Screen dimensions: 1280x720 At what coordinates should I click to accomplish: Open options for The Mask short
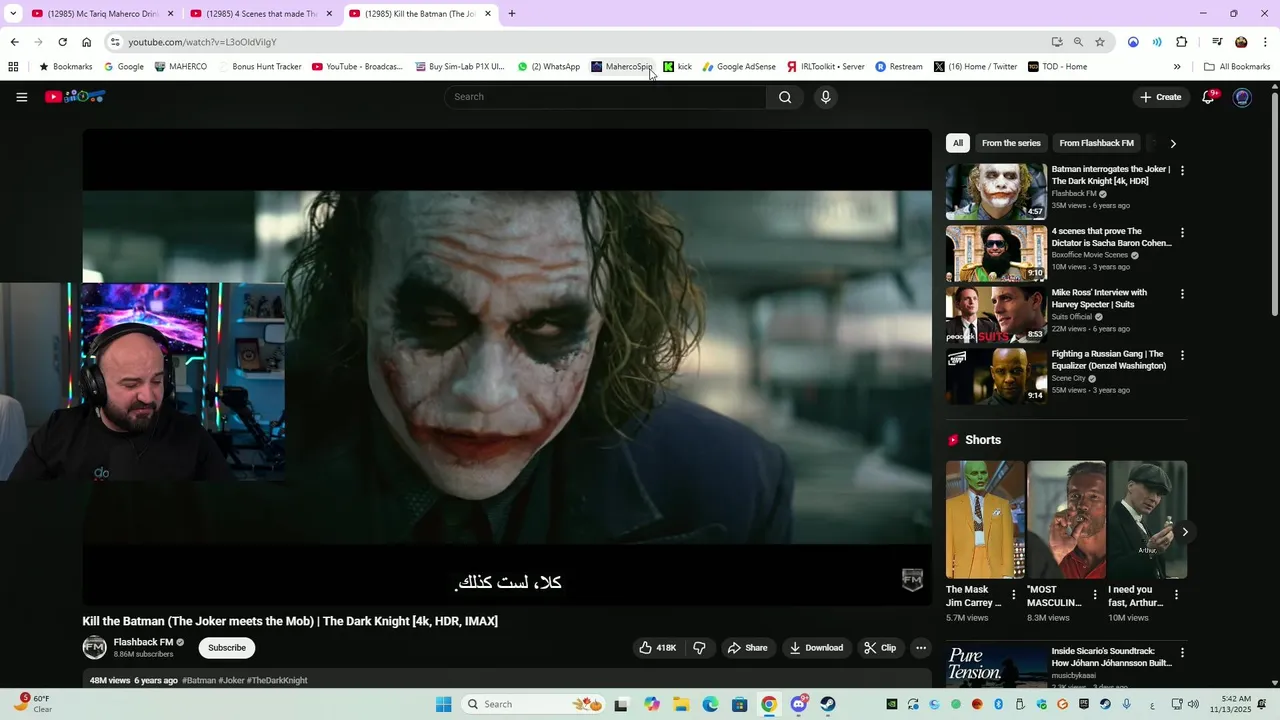tap(1014, 595)
